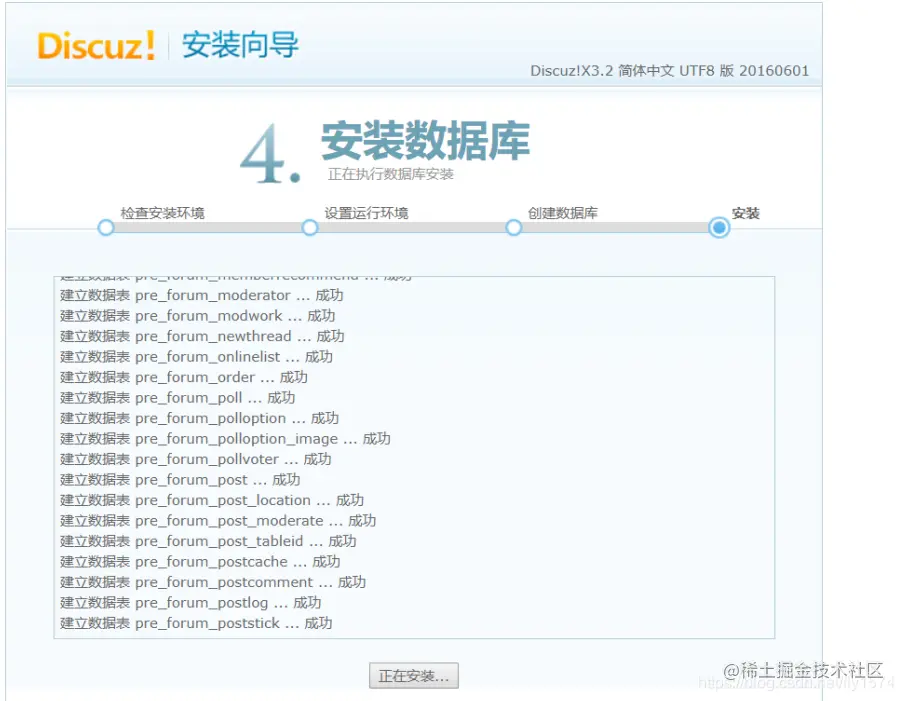Image resolution: width=904 pixels, height=701 pixels.
Task: Click the Discuz! logo
Action: click(96, 46)
